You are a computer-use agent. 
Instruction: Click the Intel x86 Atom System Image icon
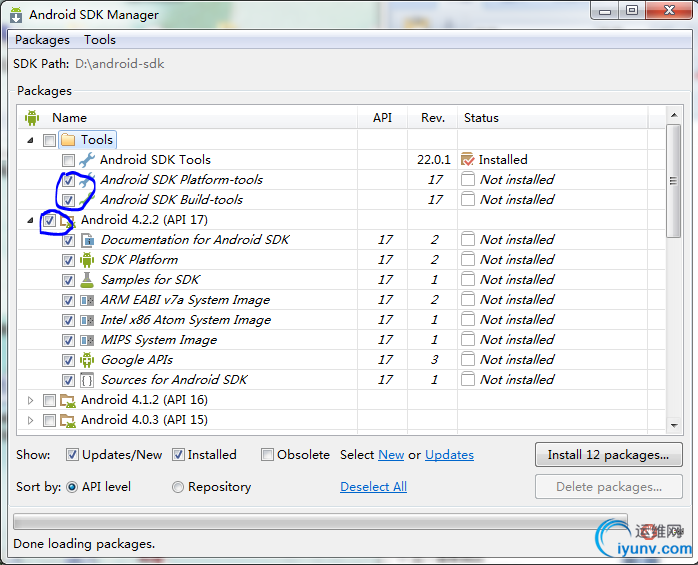[87, 320]
